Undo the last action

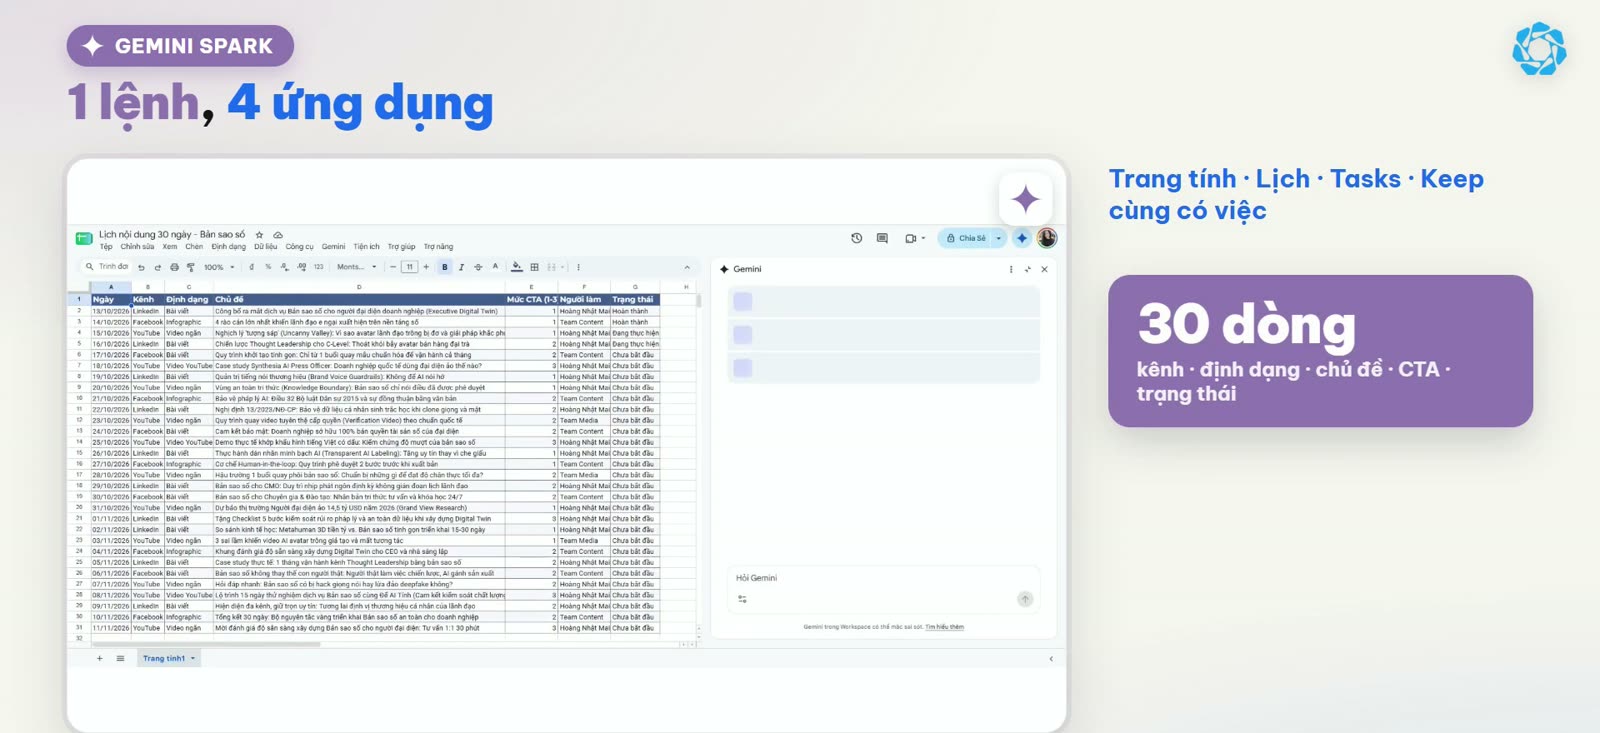pos(141,267)
